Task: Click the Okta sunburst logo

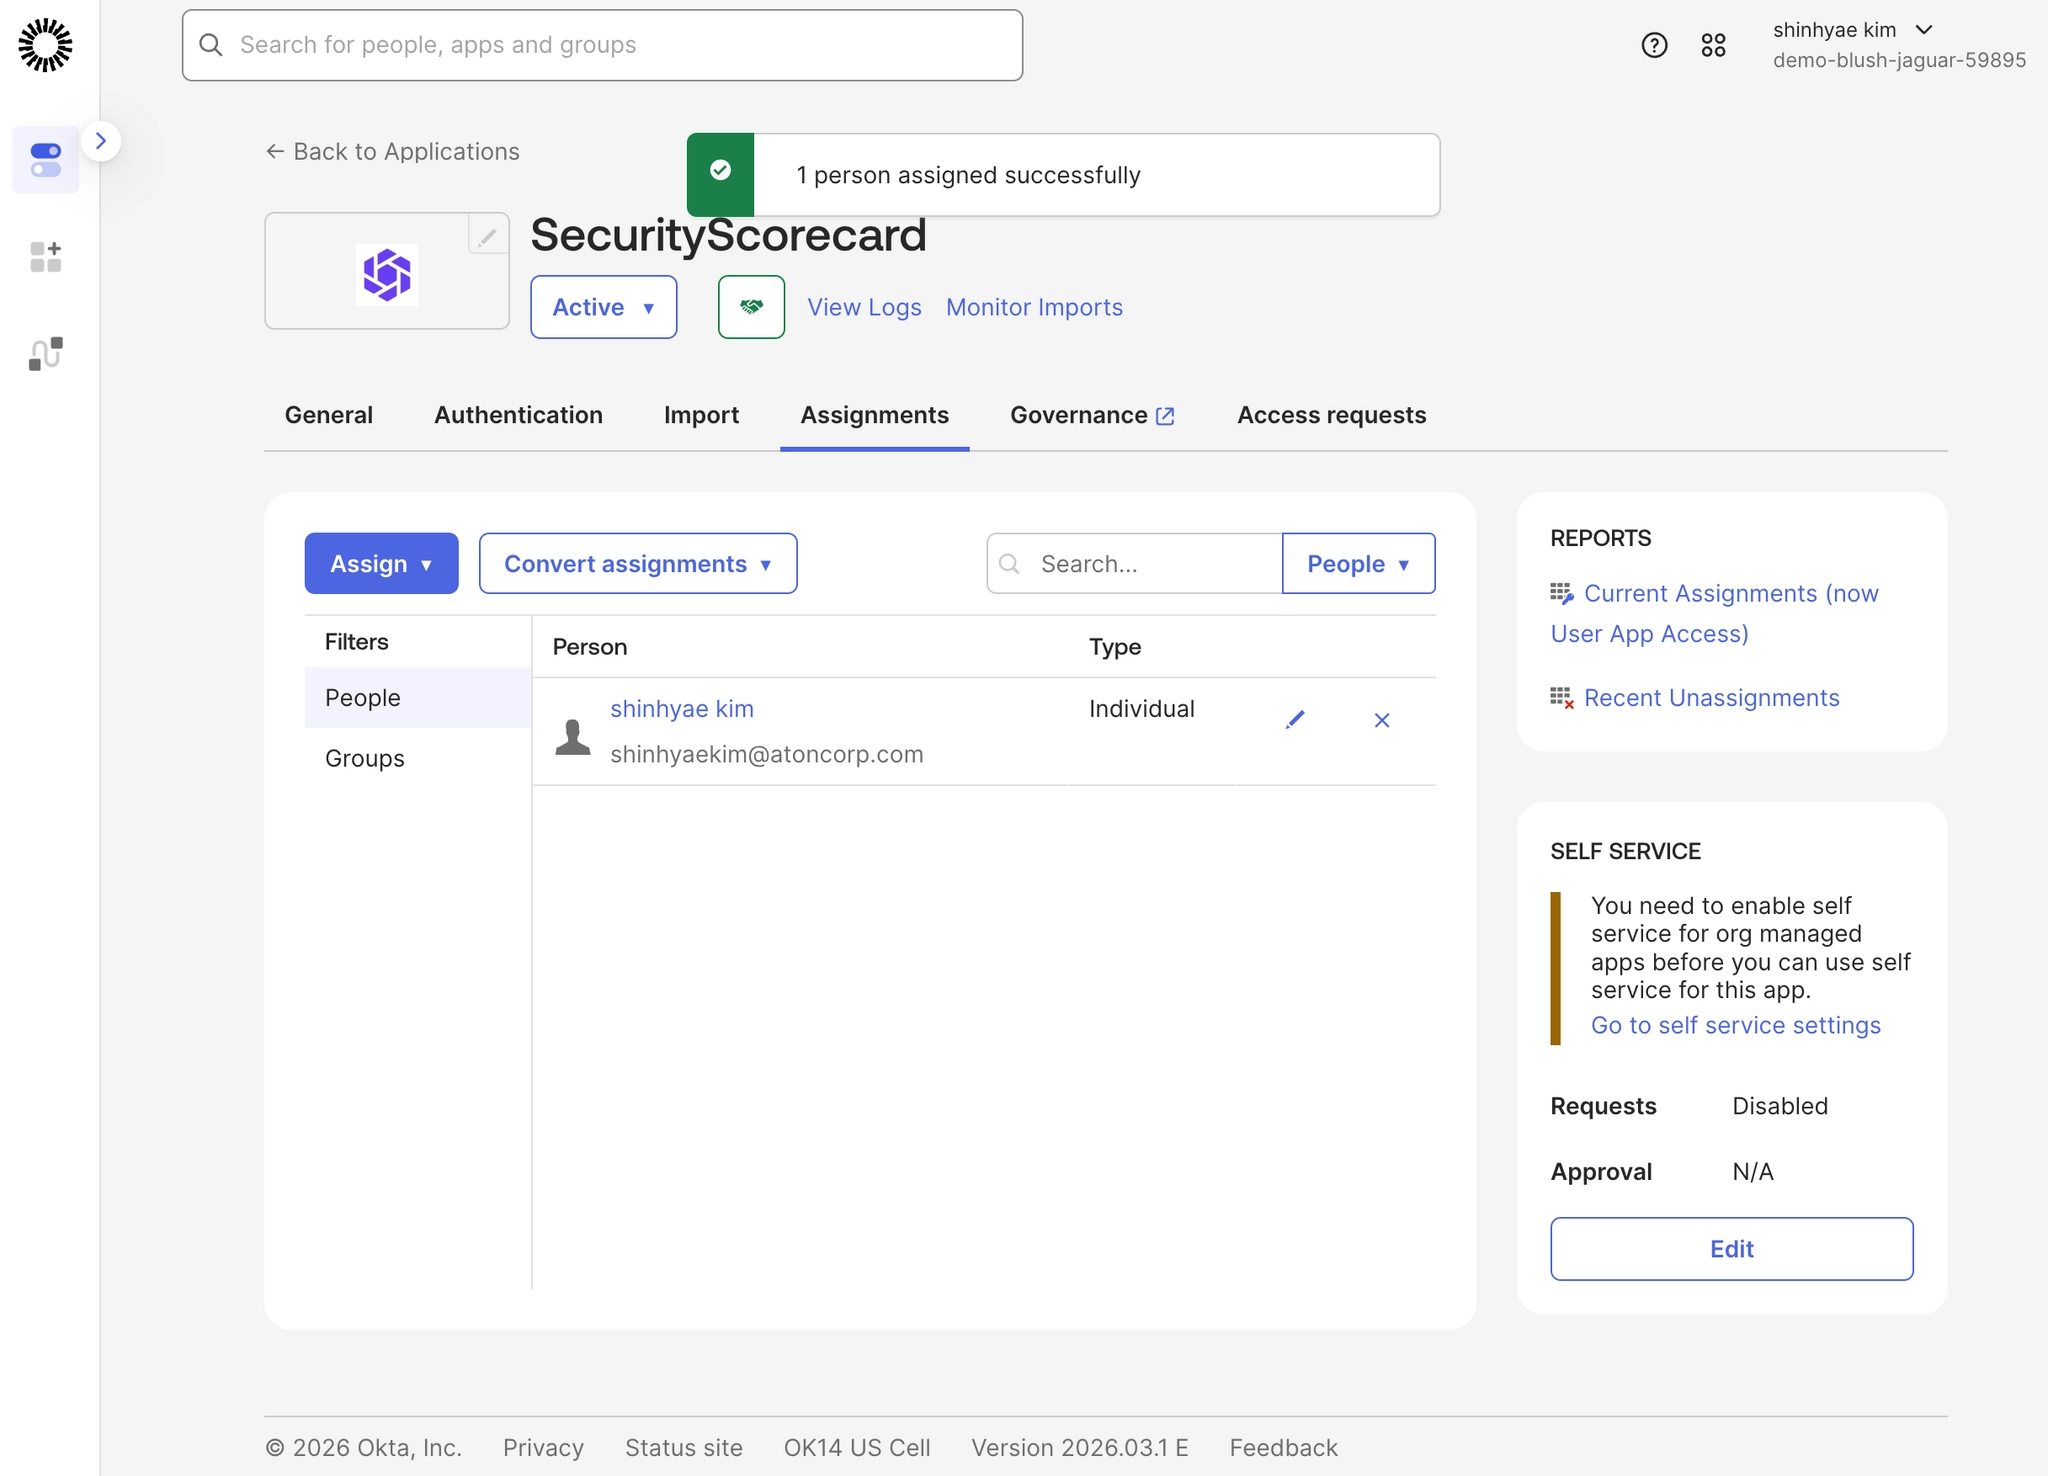Action: tap(45, 45)
